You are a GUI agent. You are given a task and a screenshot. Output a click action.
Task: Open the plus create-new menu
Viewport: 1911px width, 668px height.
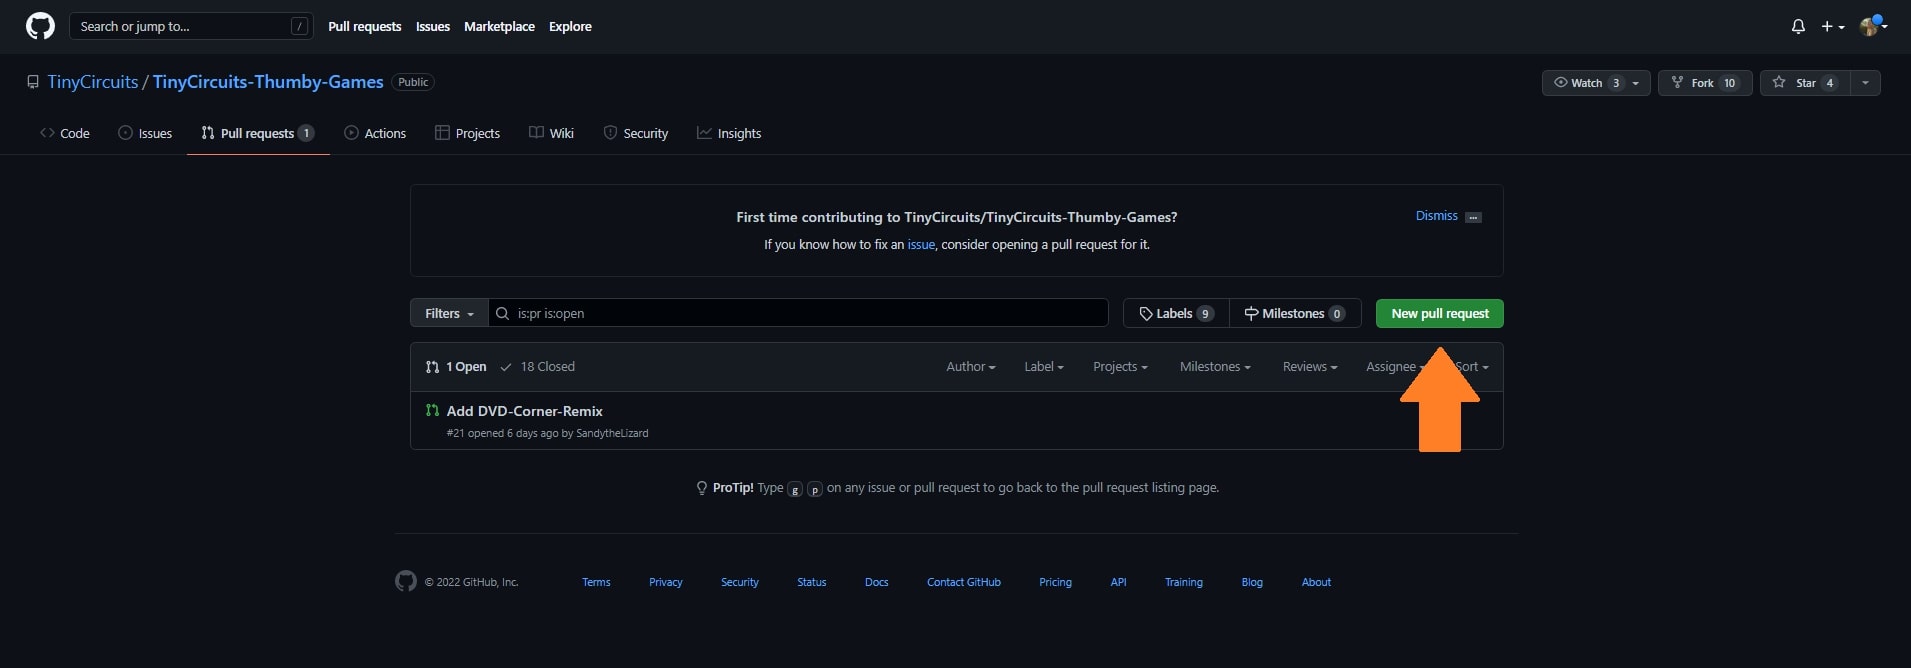[1832, 27]
